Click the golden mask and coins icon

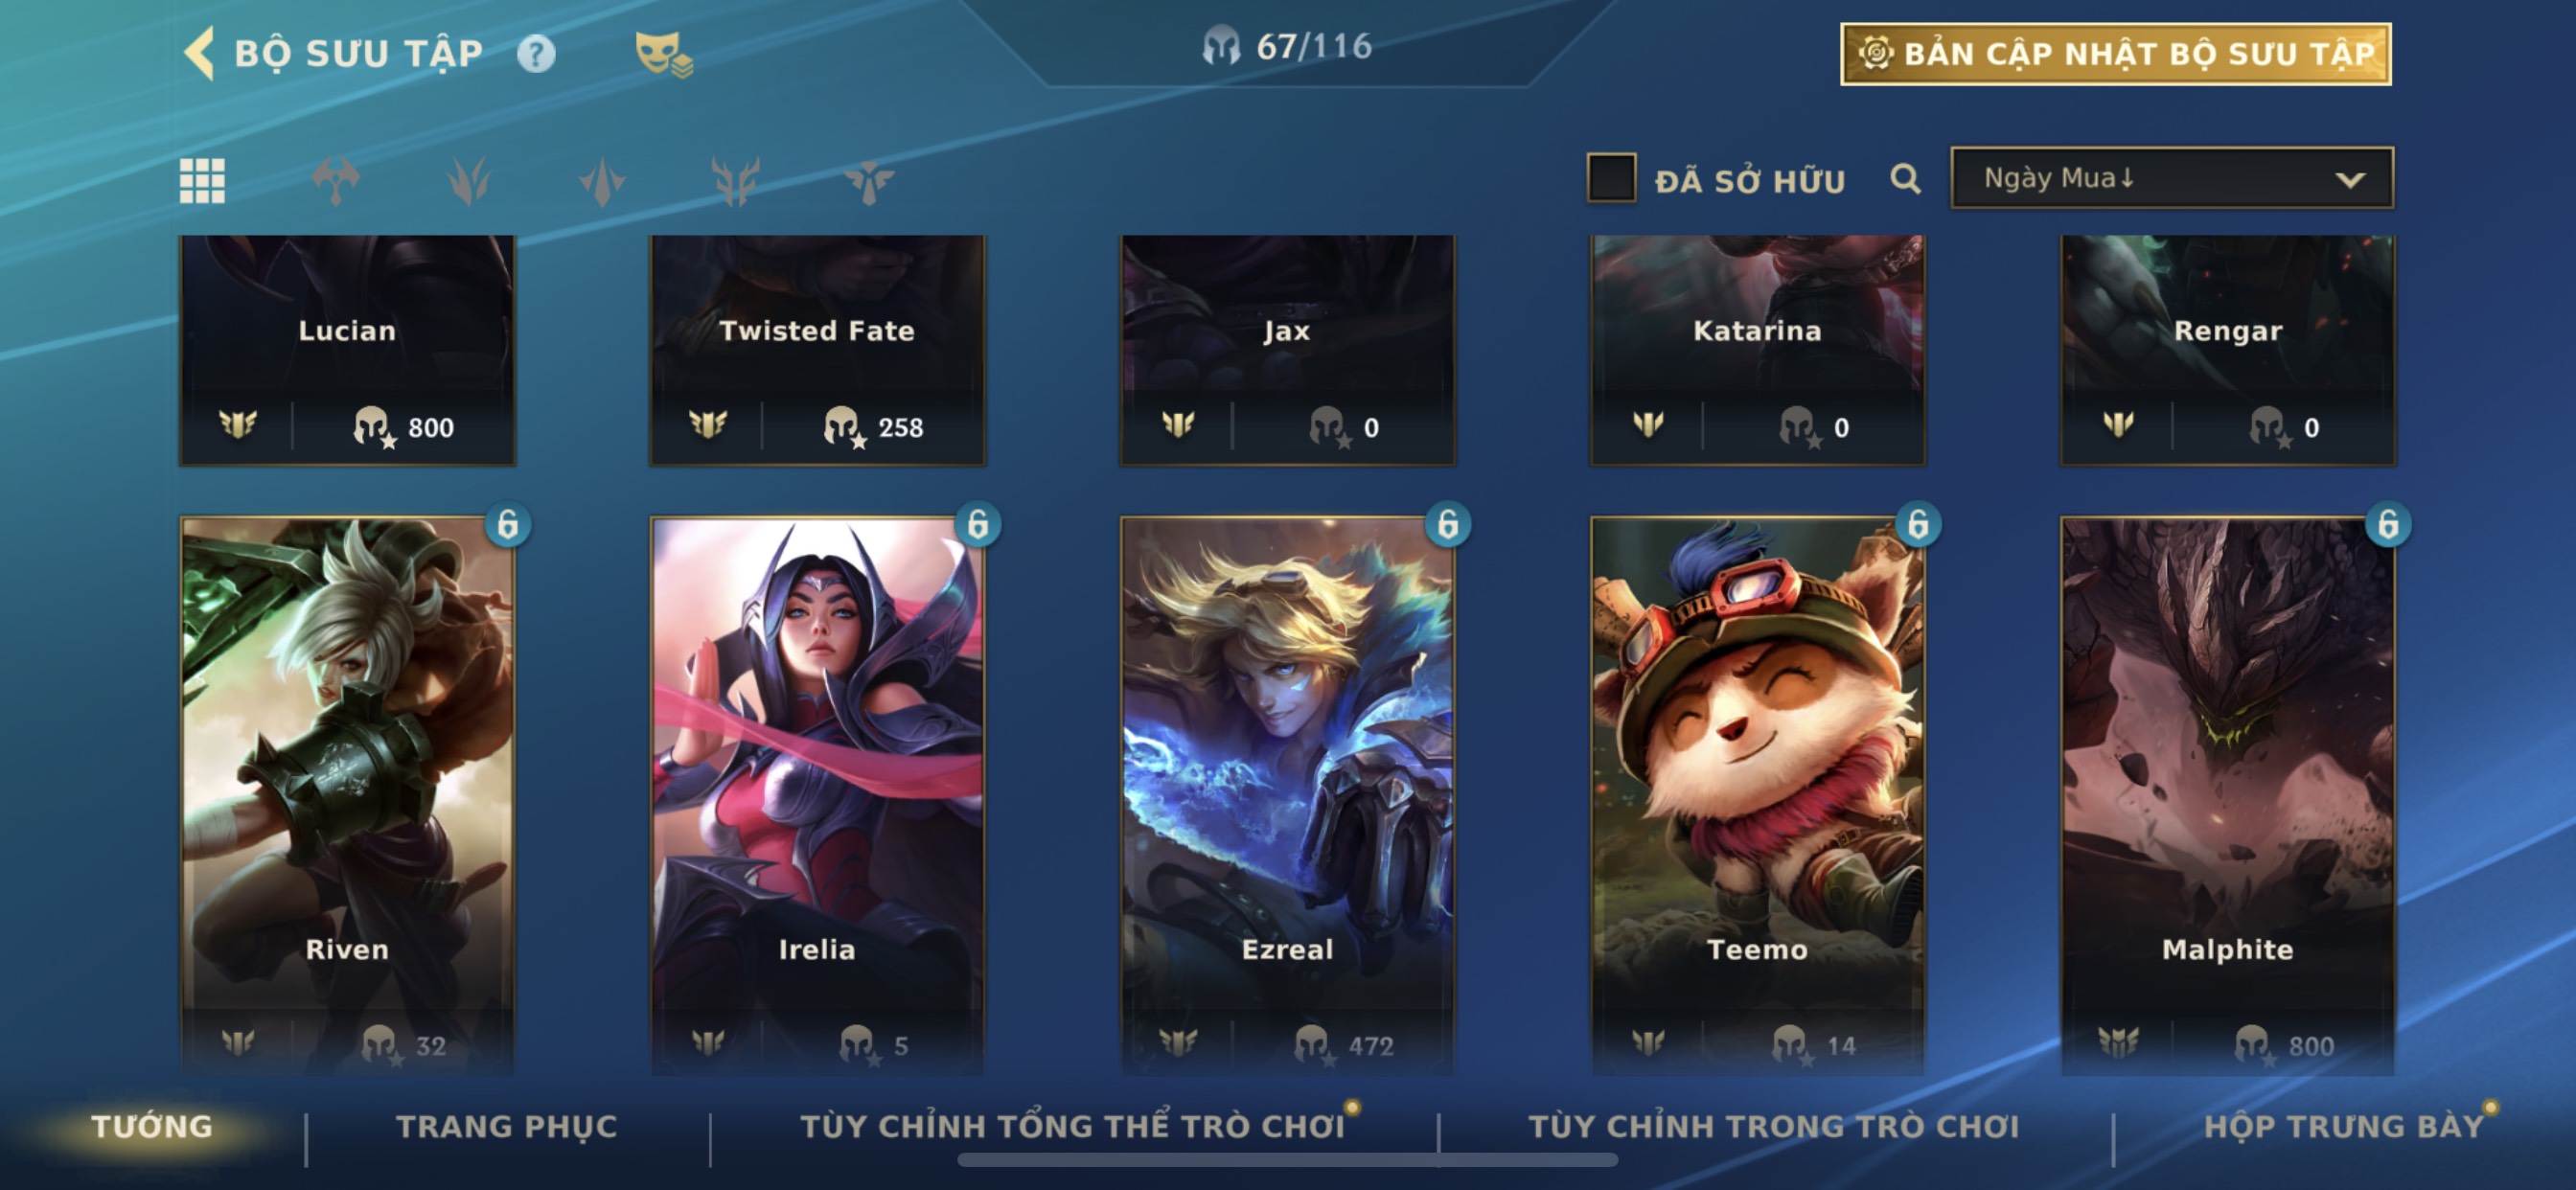(x=663, y=54)
